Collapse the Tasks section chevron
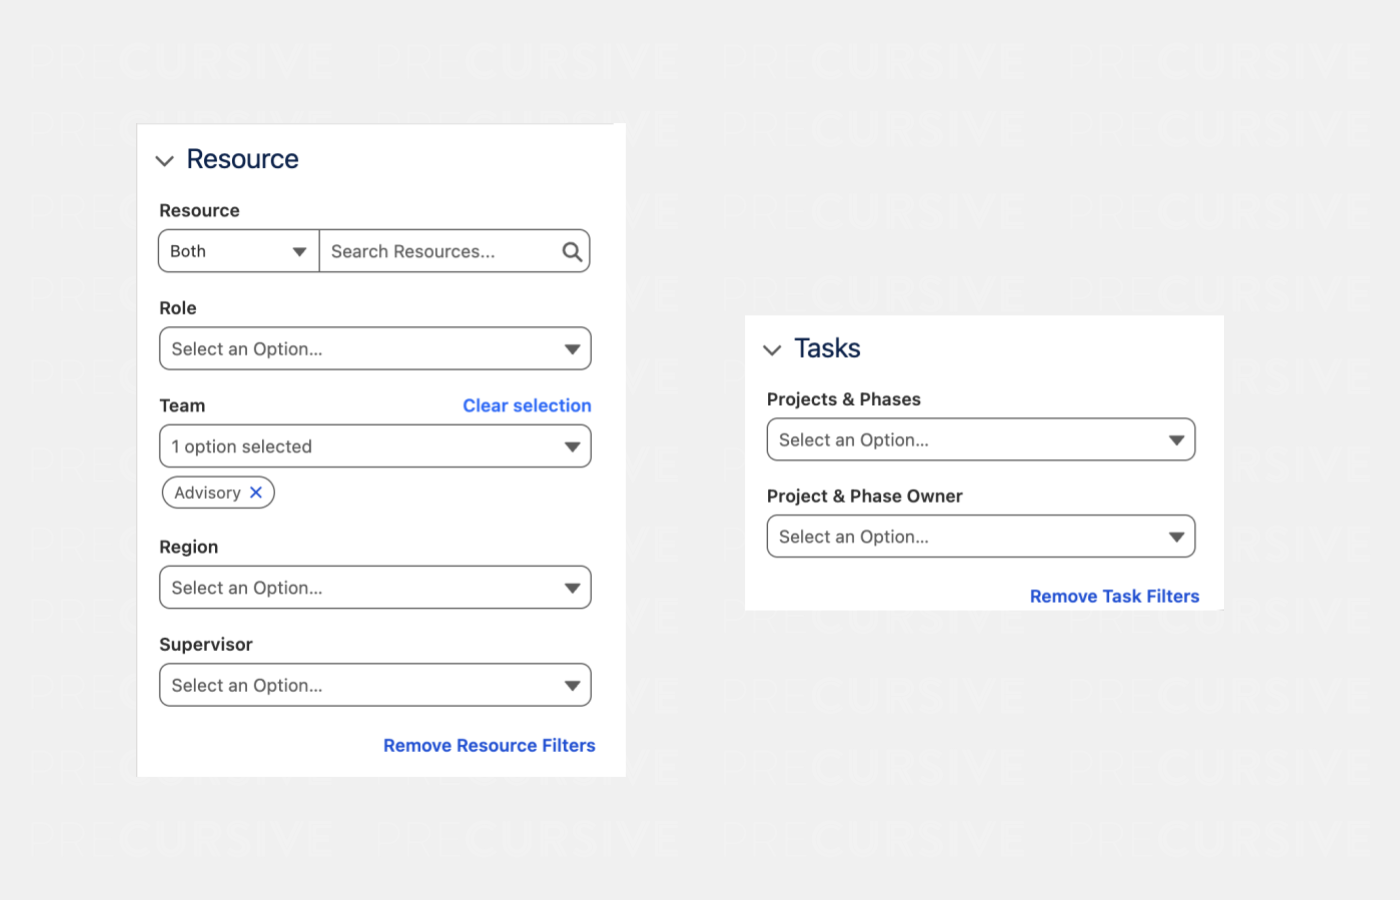The width and height of the screenshot is (1400, 900). [x=772, y=349]
